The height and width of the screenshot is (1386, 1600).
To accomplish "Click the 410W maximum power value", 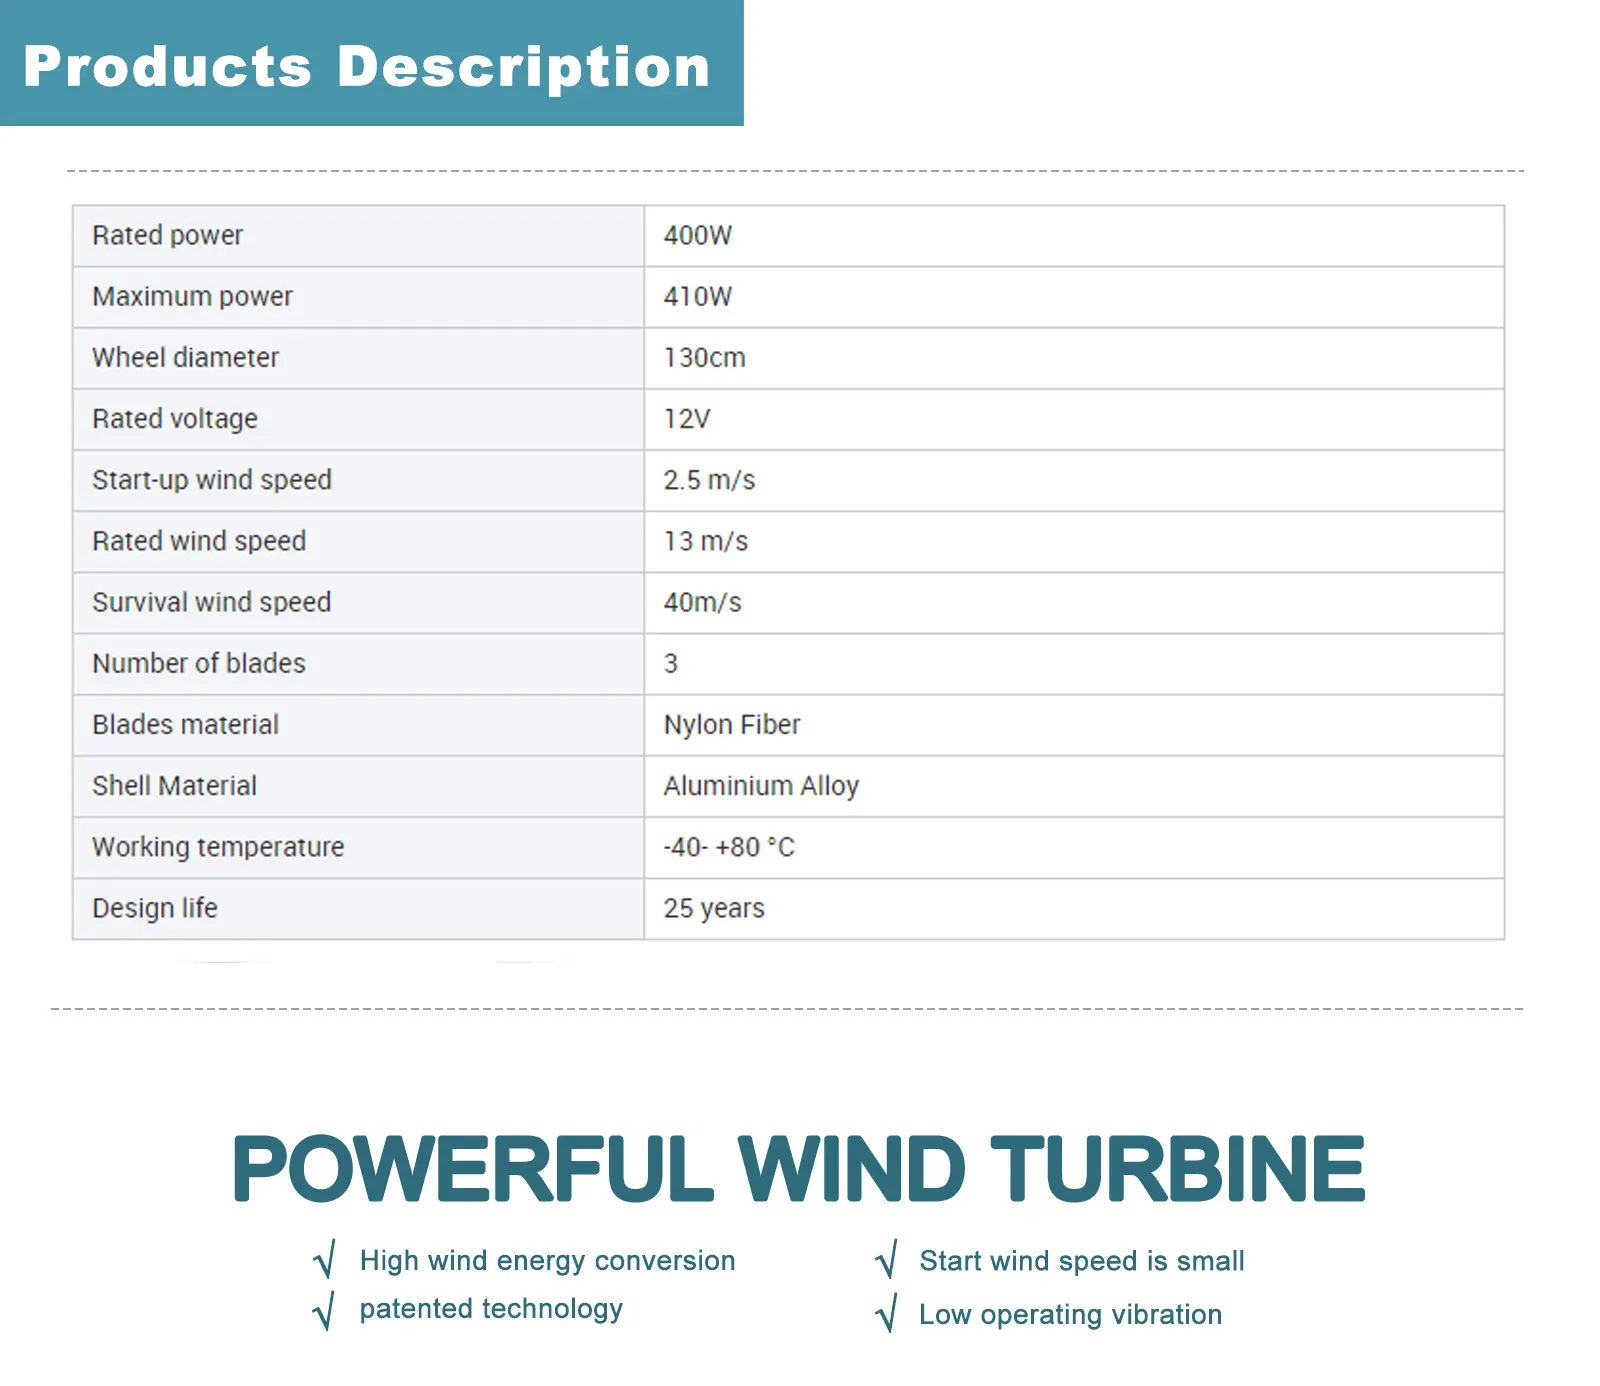I will coord(698,297).
